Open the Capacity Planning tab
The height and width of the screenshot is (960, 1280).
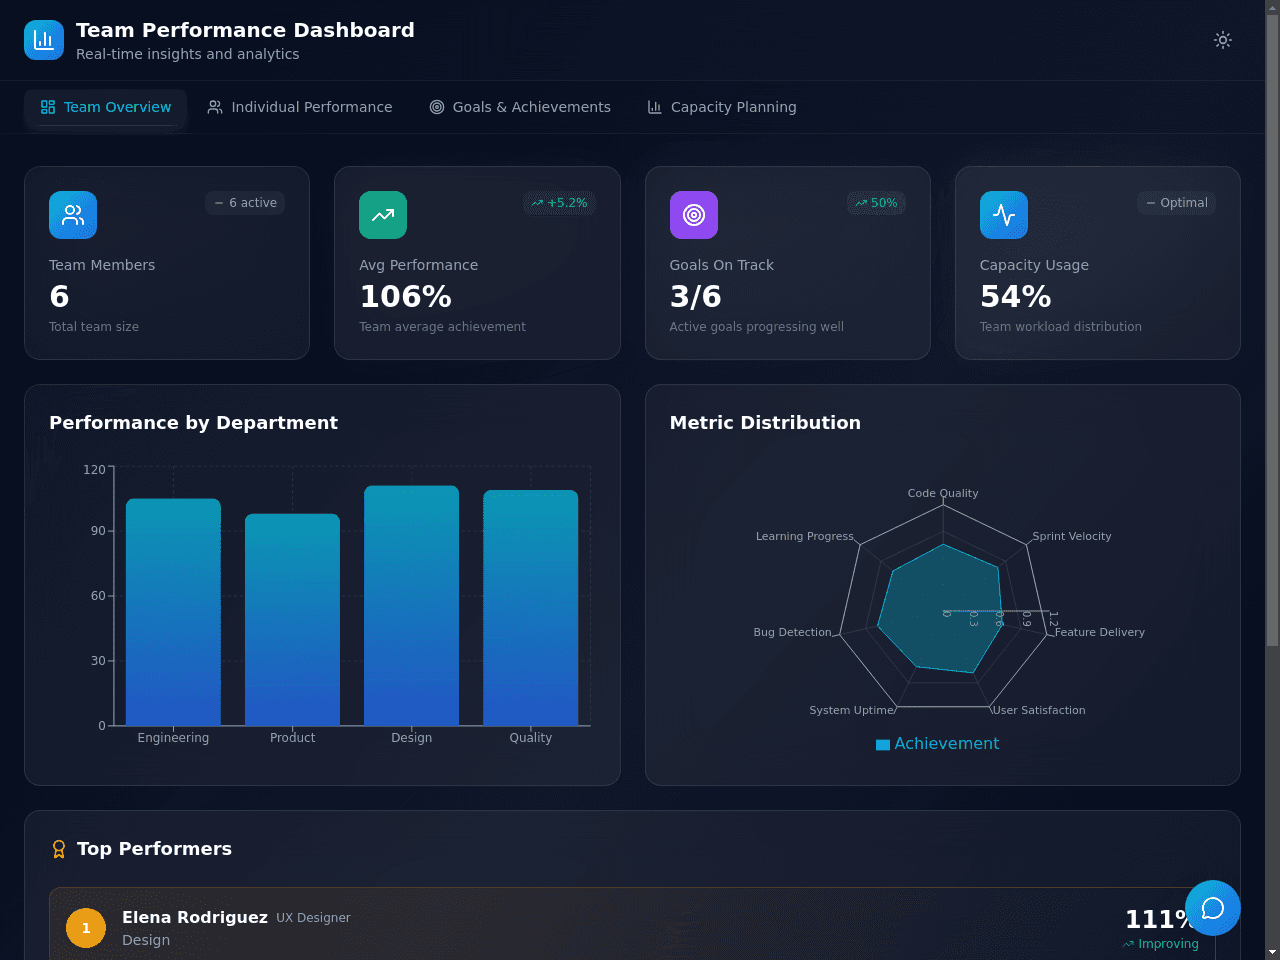[x=722, y=107]
